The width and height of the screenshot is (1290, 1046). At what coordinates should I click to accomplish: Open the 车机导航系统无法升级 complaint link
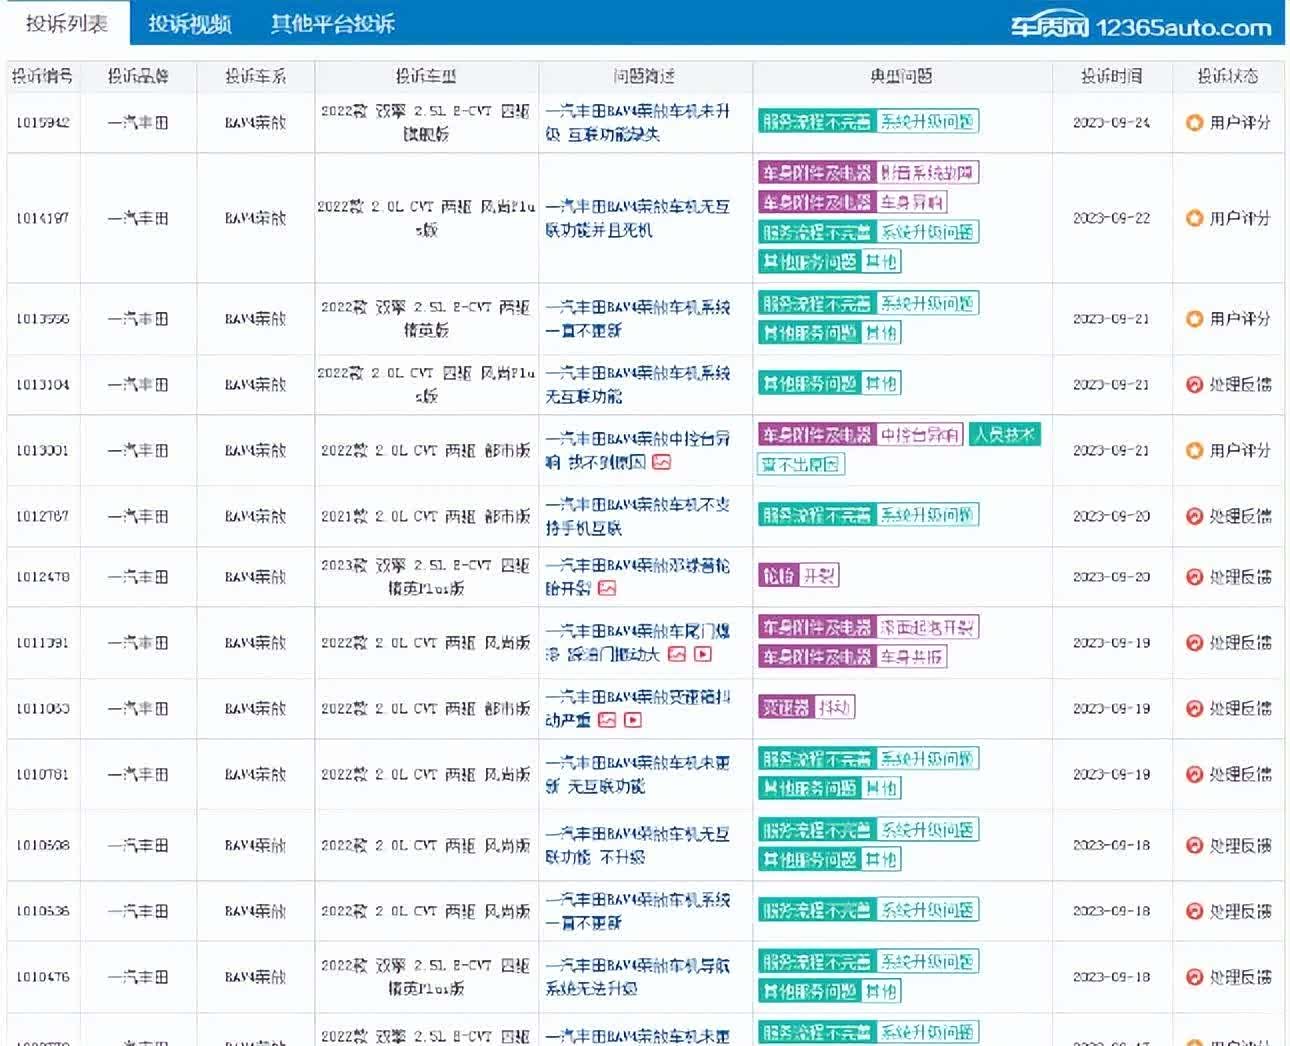tap(638, 978)
